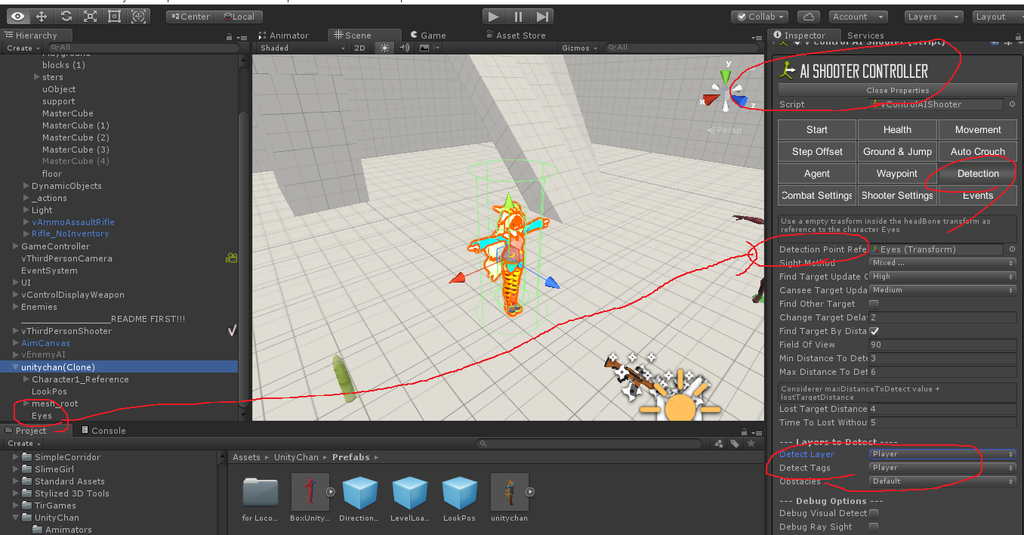The height and width of the screenshot is (535, 1024).
Task: Select vAmmoAssaultRifle prefab in Hierarchy
Action: (73, 222)
